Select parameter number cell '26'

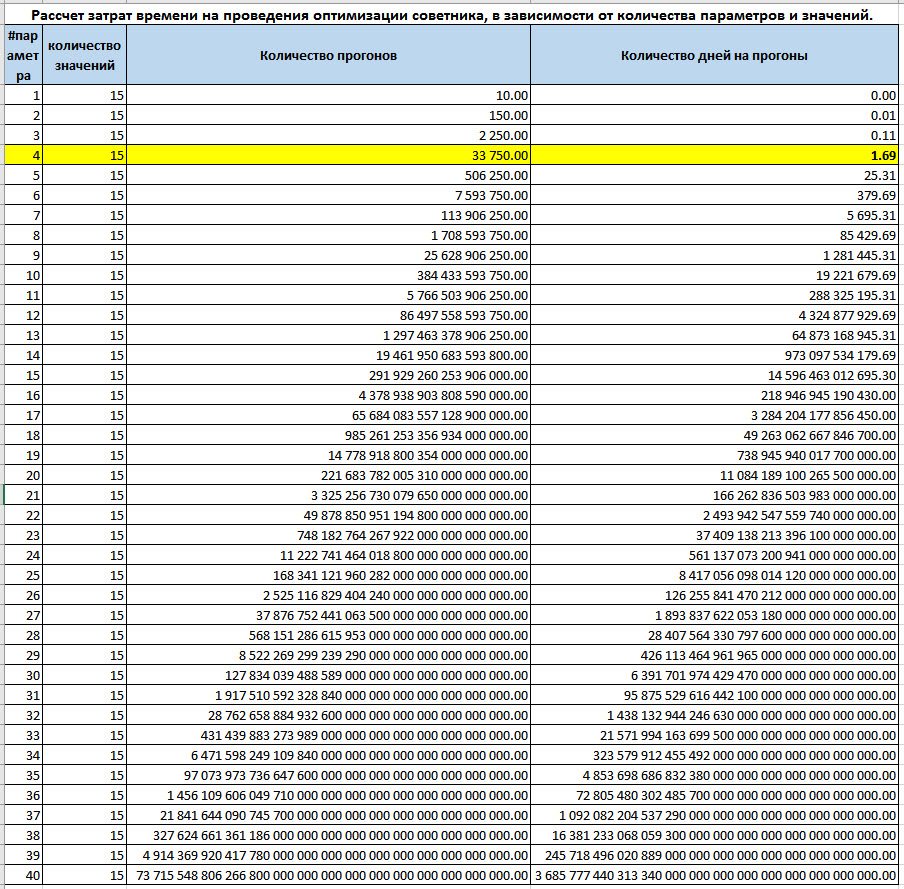point(23,595)
